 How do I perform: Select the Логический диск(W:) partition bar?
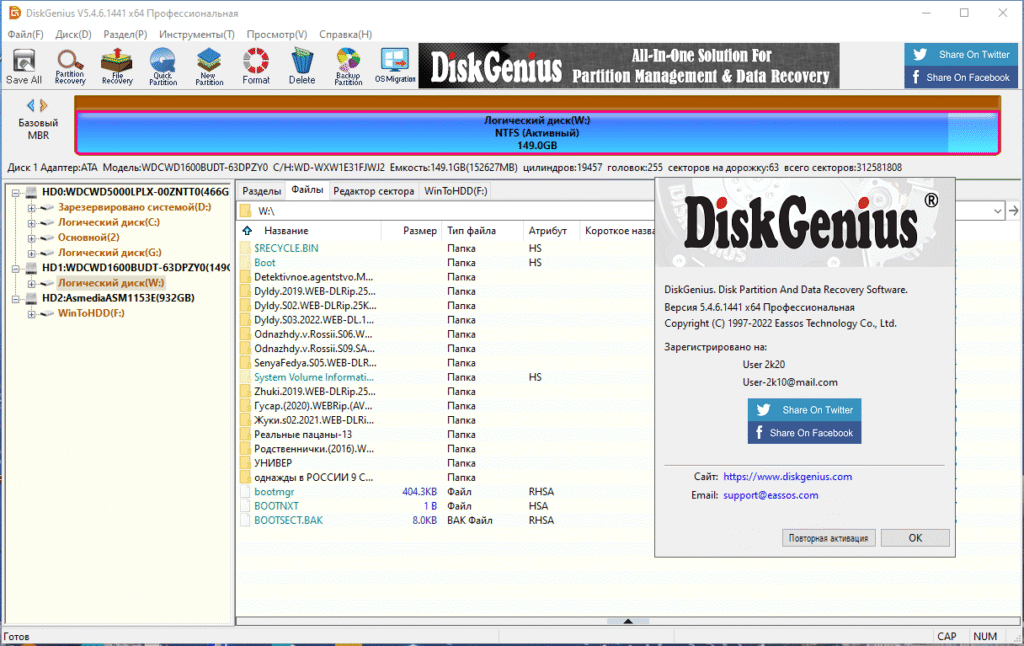[x=537, y=133]
